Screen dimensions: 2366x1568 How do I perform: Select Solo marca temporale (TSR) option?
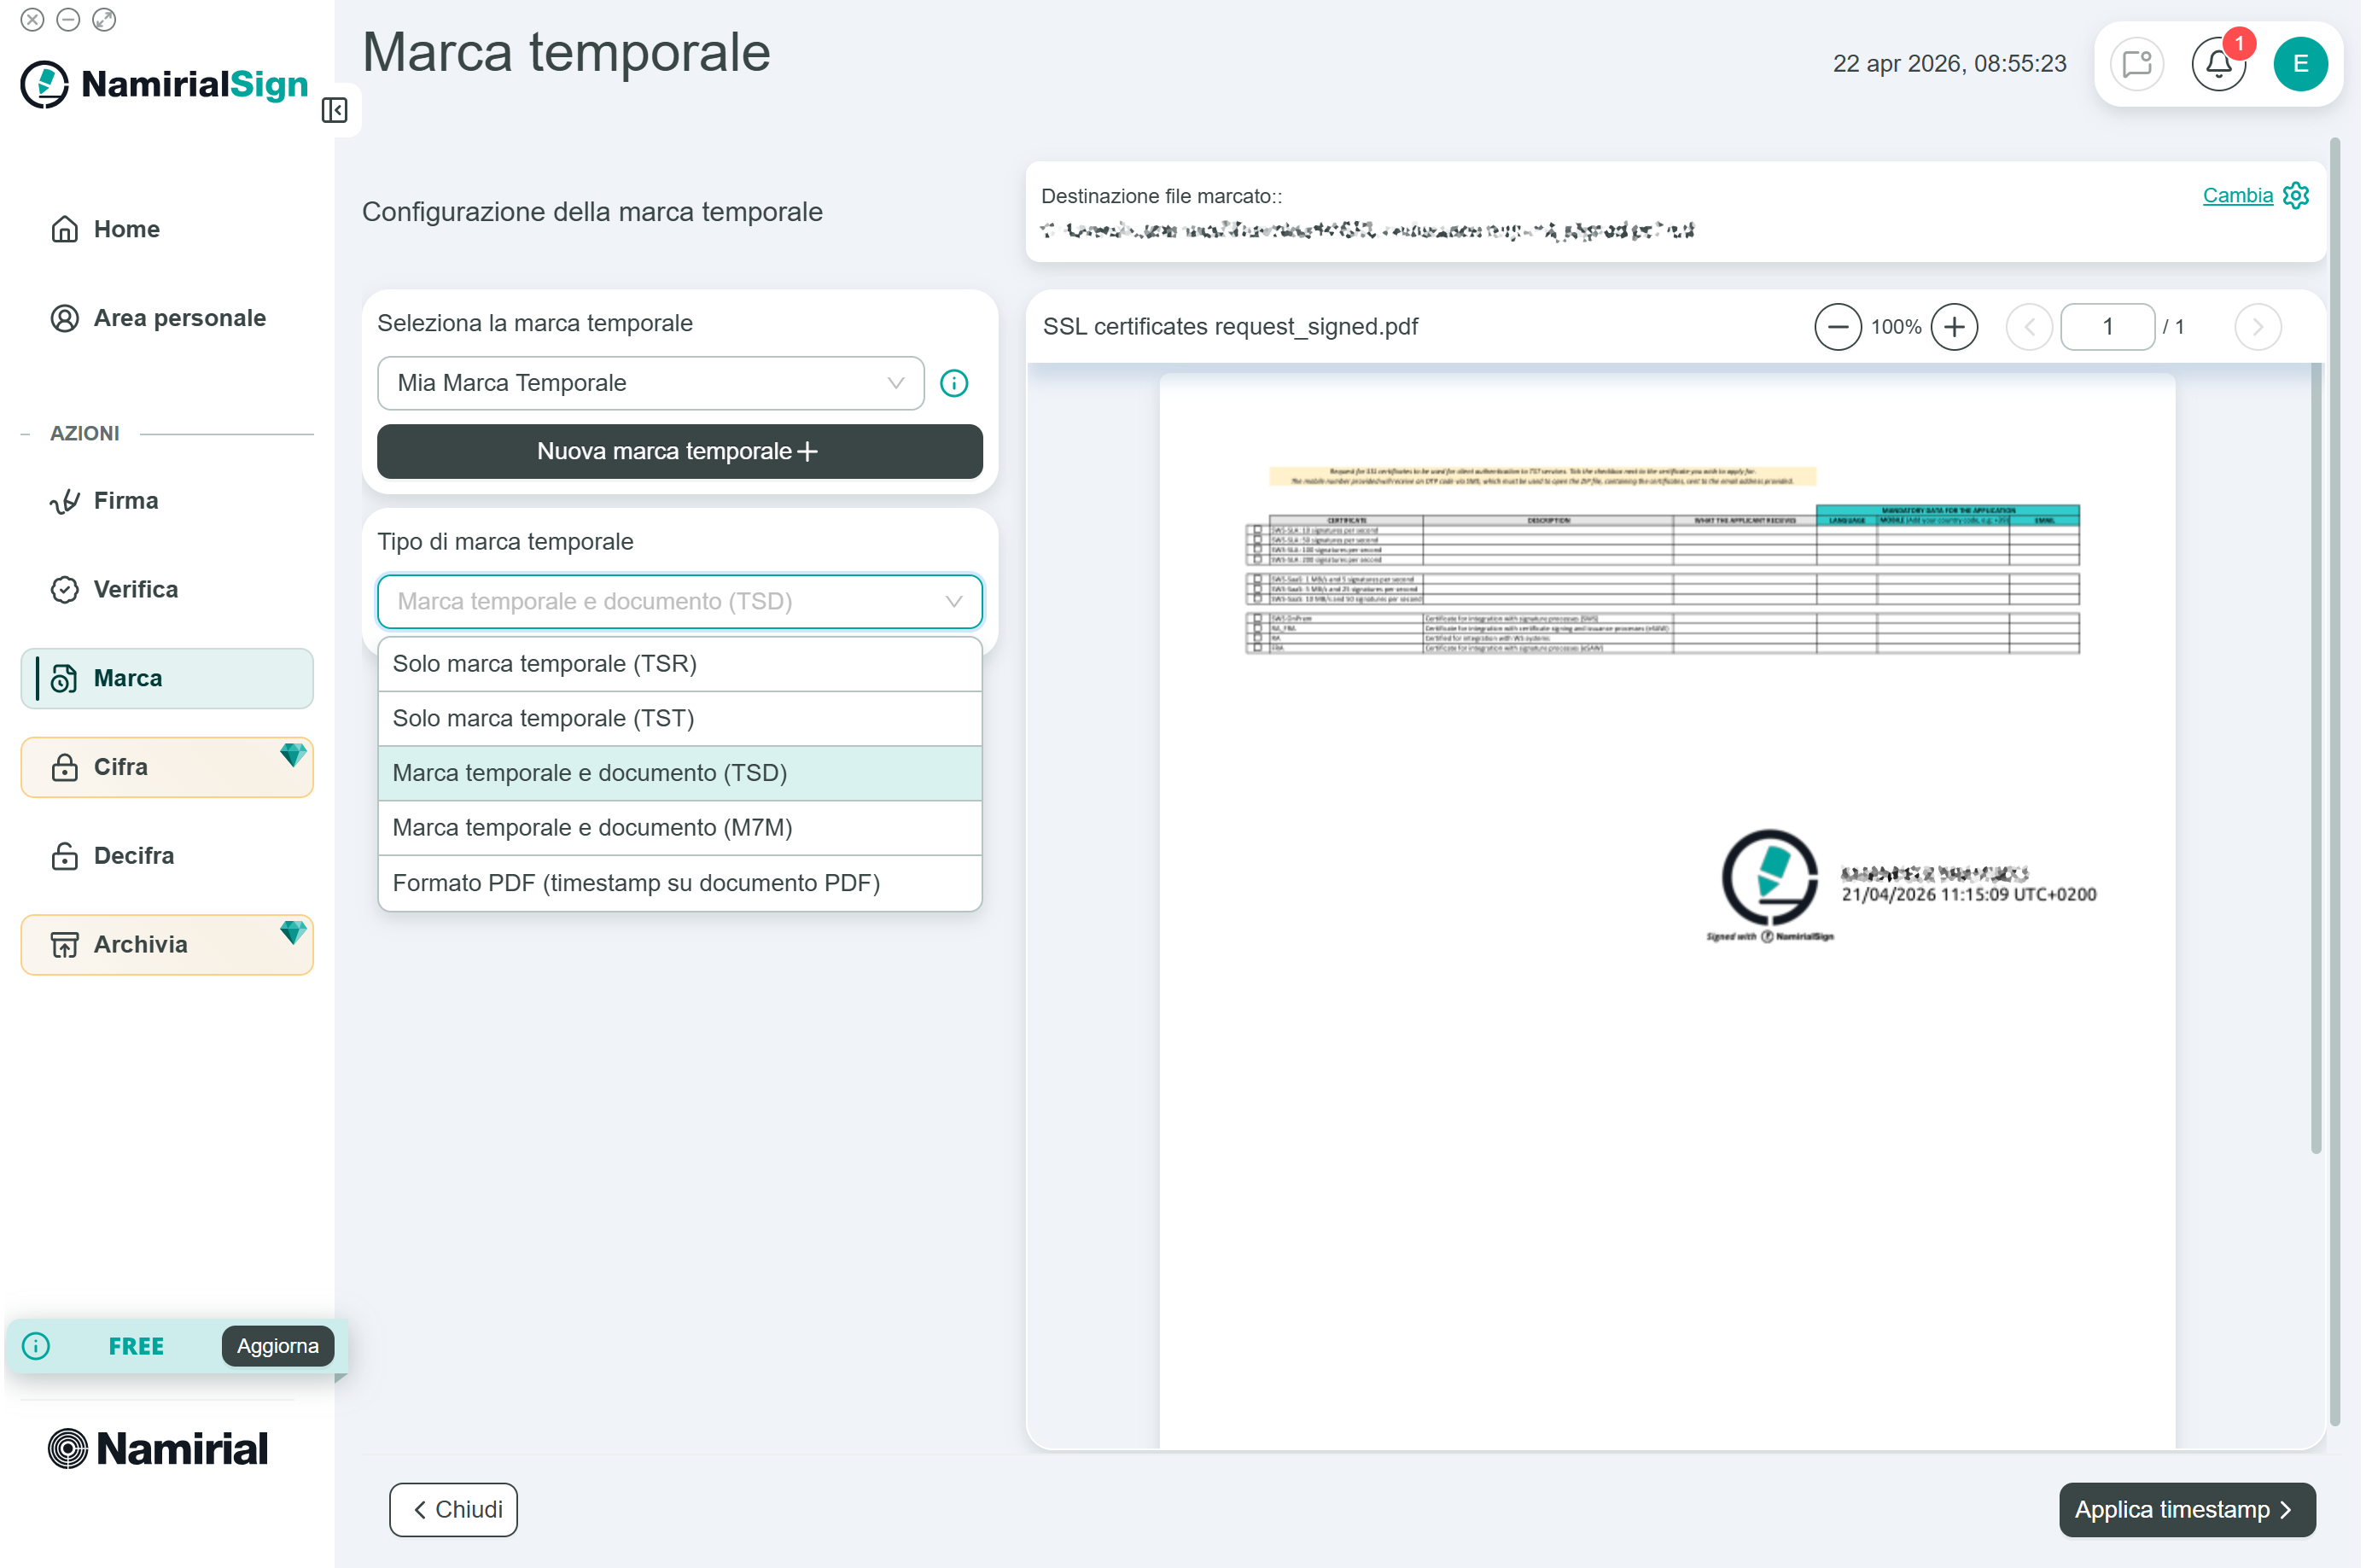tap(679, 664)
